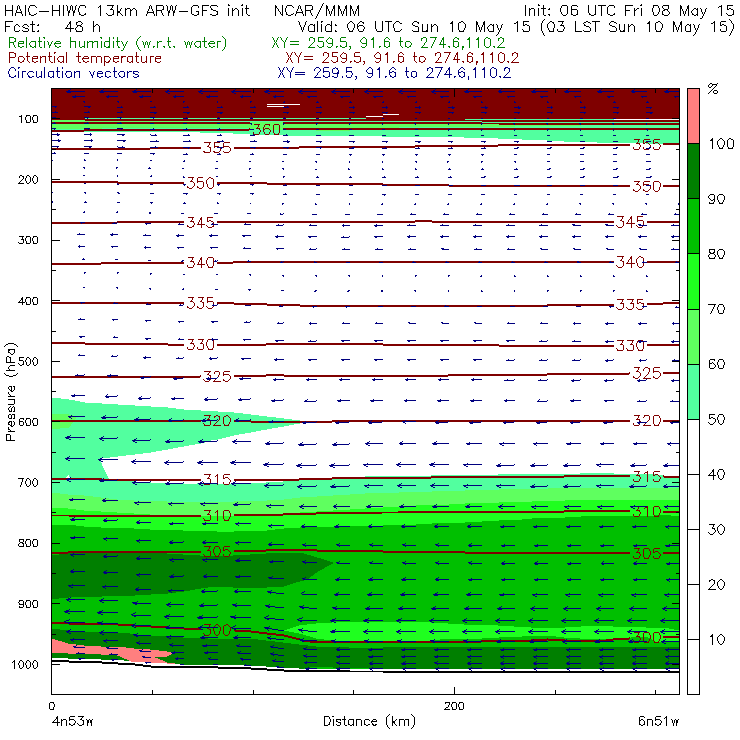Click the right '340' contour label
740x740 pixels.
(x=630, y=262)
